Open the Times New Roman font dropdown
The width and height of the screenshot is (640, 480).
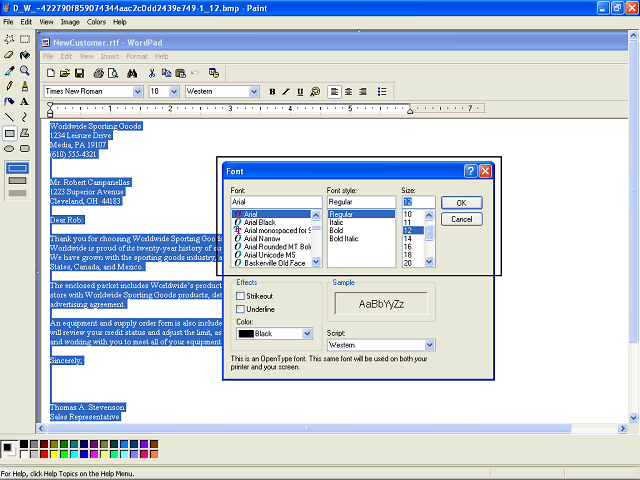[x=138, y=91]
